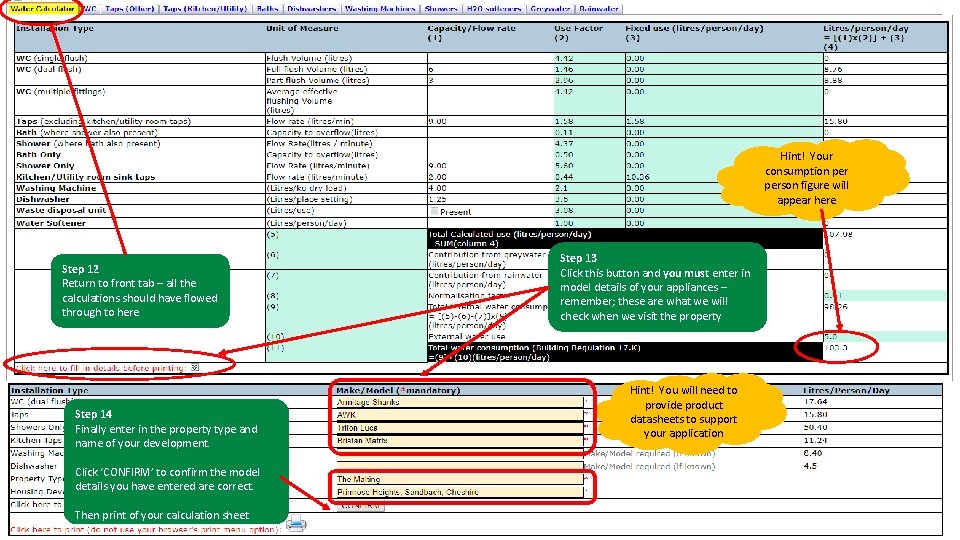
Task: Click the total water consumption result value
Action: click(836, 348)
